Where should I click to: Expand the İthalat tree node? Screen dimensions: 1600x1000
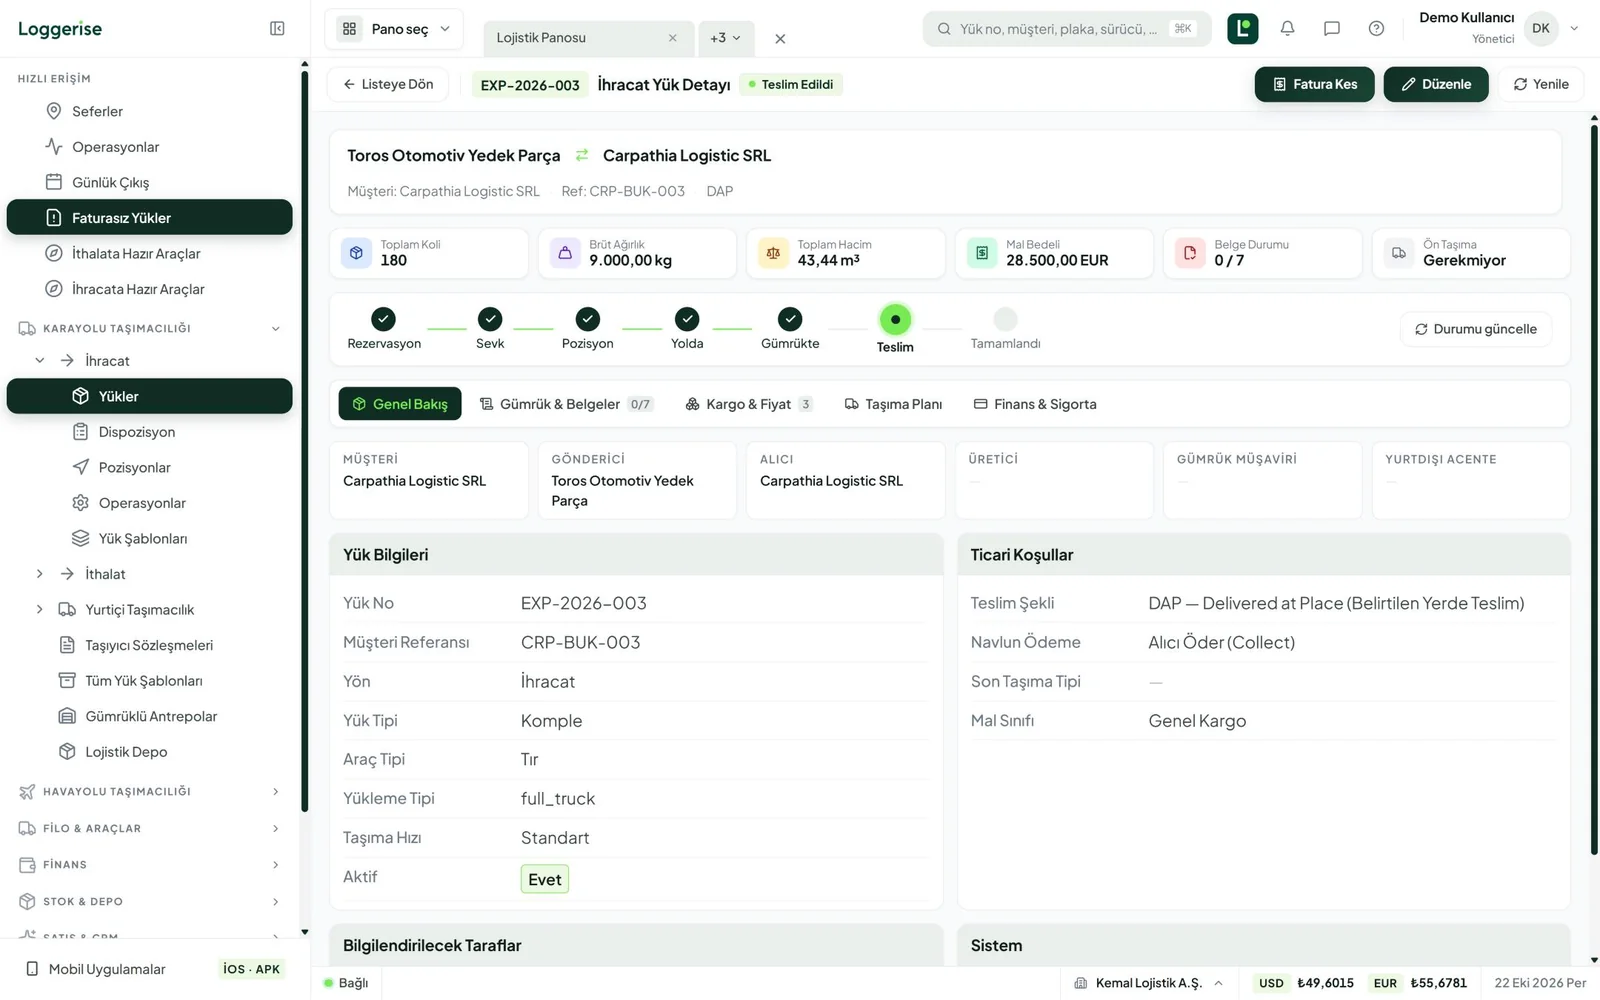point(40,574)
